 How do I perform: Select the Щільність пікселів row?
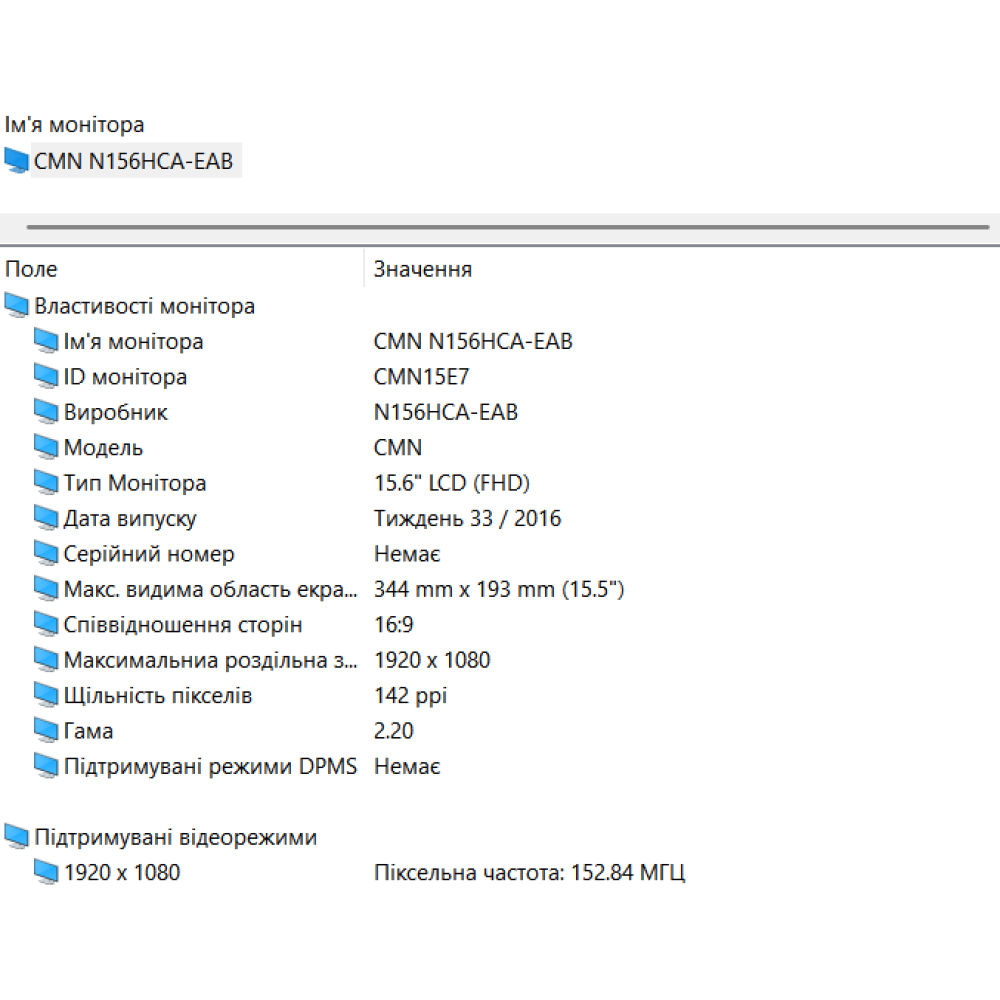[157, 696]
